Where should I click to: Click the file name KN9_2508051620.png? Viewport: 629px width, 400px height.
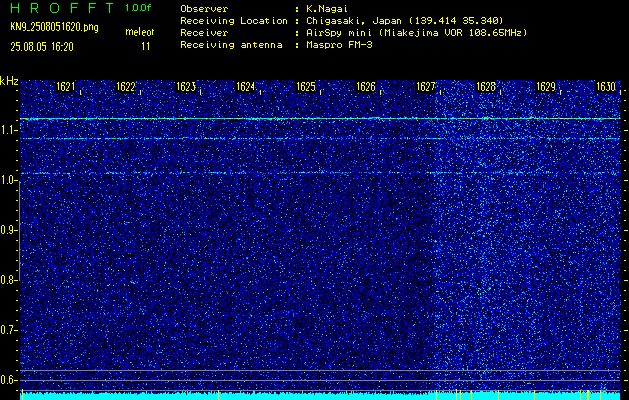[54, 27]
